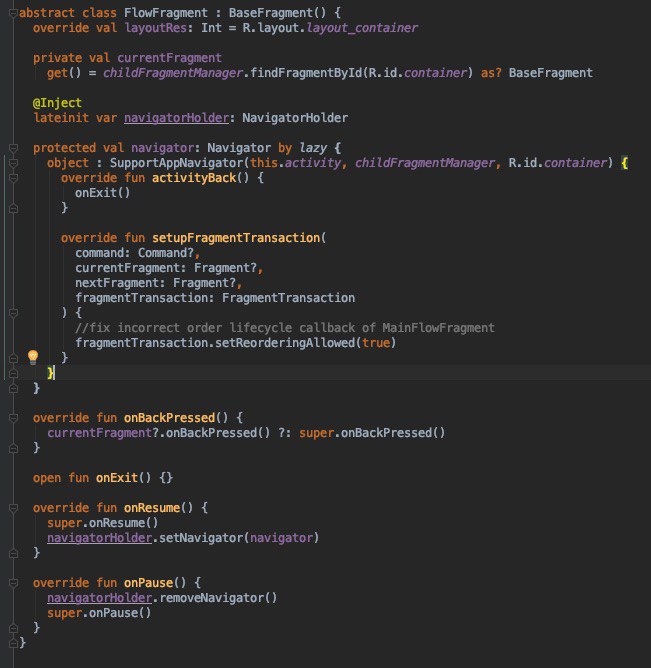Click 'nextFragment: Fragment?' parameter

[156, 283]
